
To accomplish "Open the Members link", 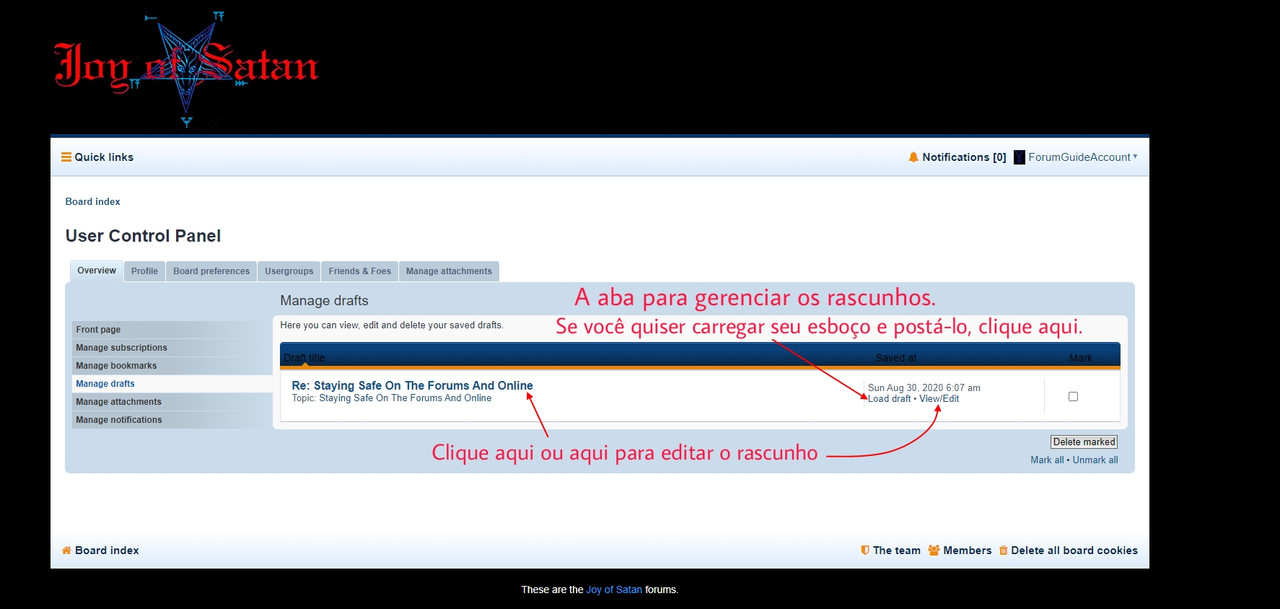I will click(x=967, y=551).
